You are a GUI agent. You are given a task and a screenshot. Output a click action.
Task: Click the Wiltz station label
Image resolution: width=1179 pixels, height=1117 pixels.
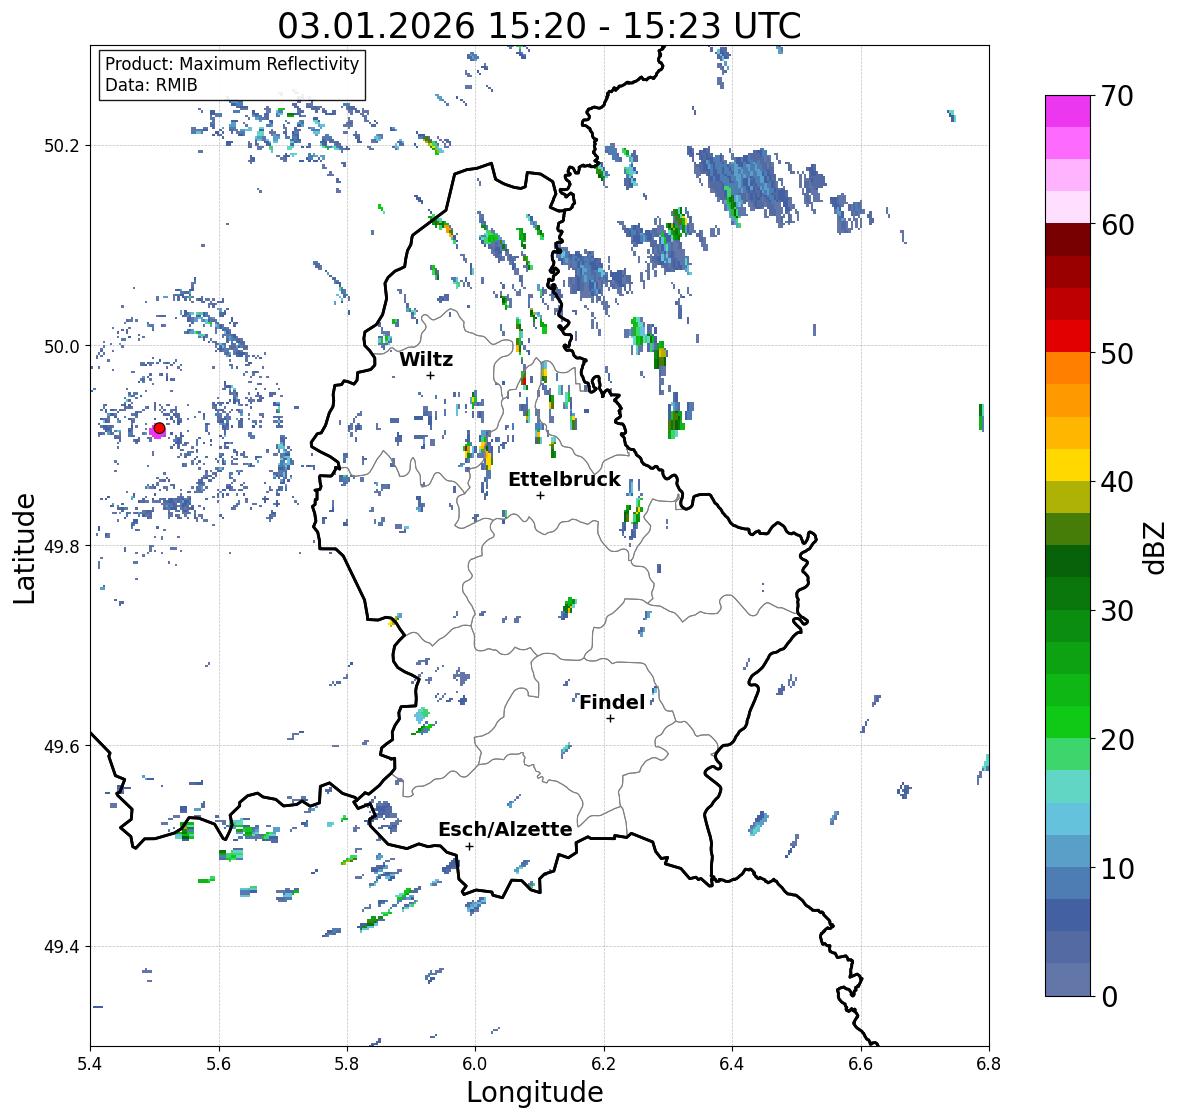coord(426,359)
